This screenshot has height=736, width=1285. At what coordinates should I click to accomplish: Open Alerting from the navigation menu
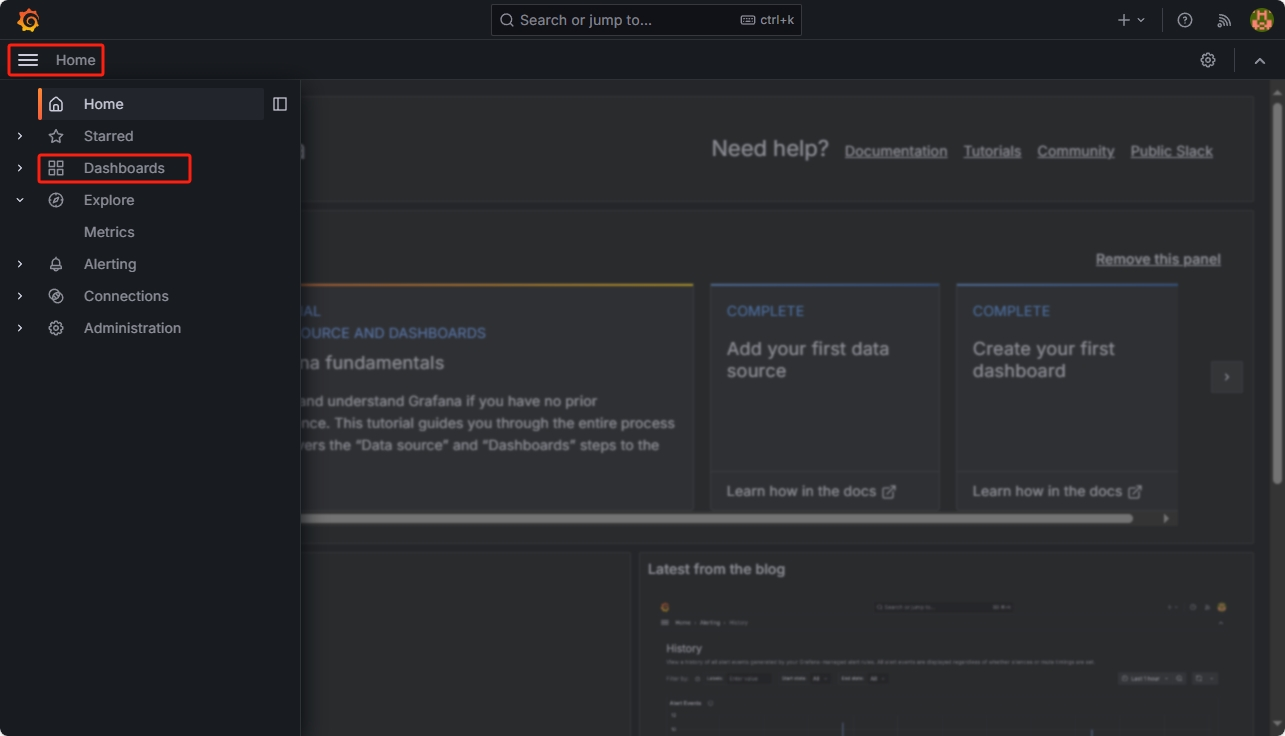tap(110, 264)
